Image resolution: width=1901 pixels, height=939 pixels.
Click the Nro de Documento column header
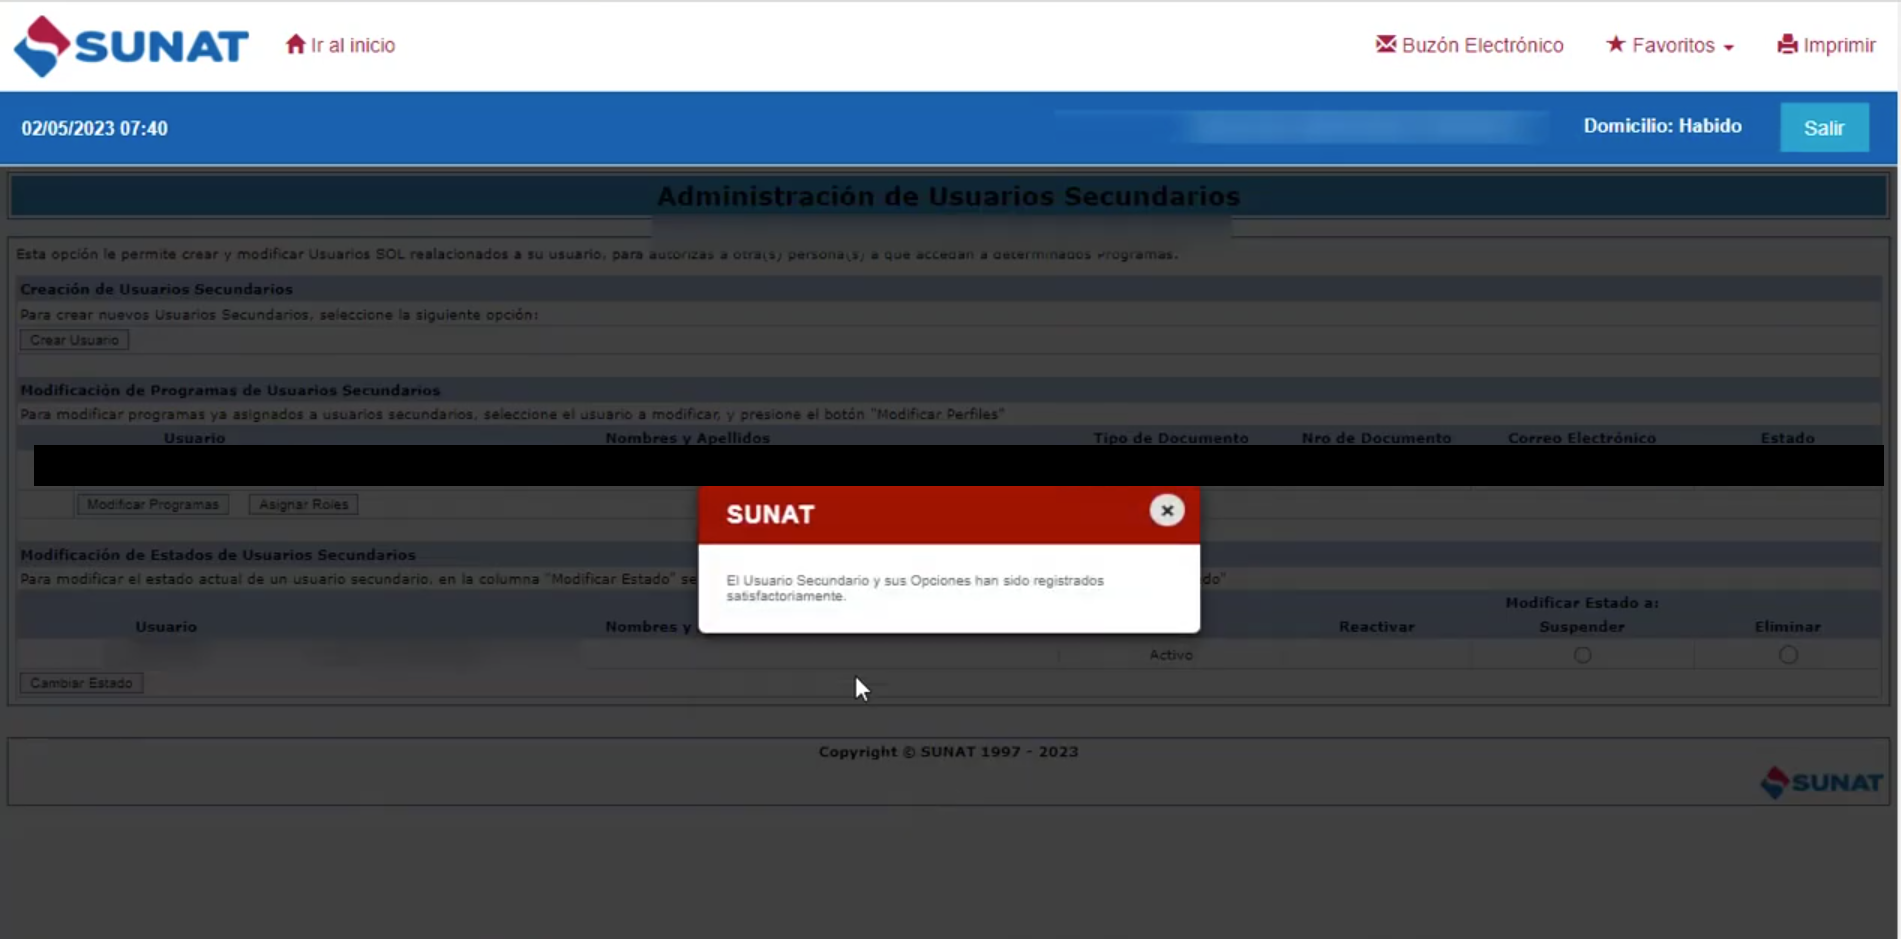1376,438
